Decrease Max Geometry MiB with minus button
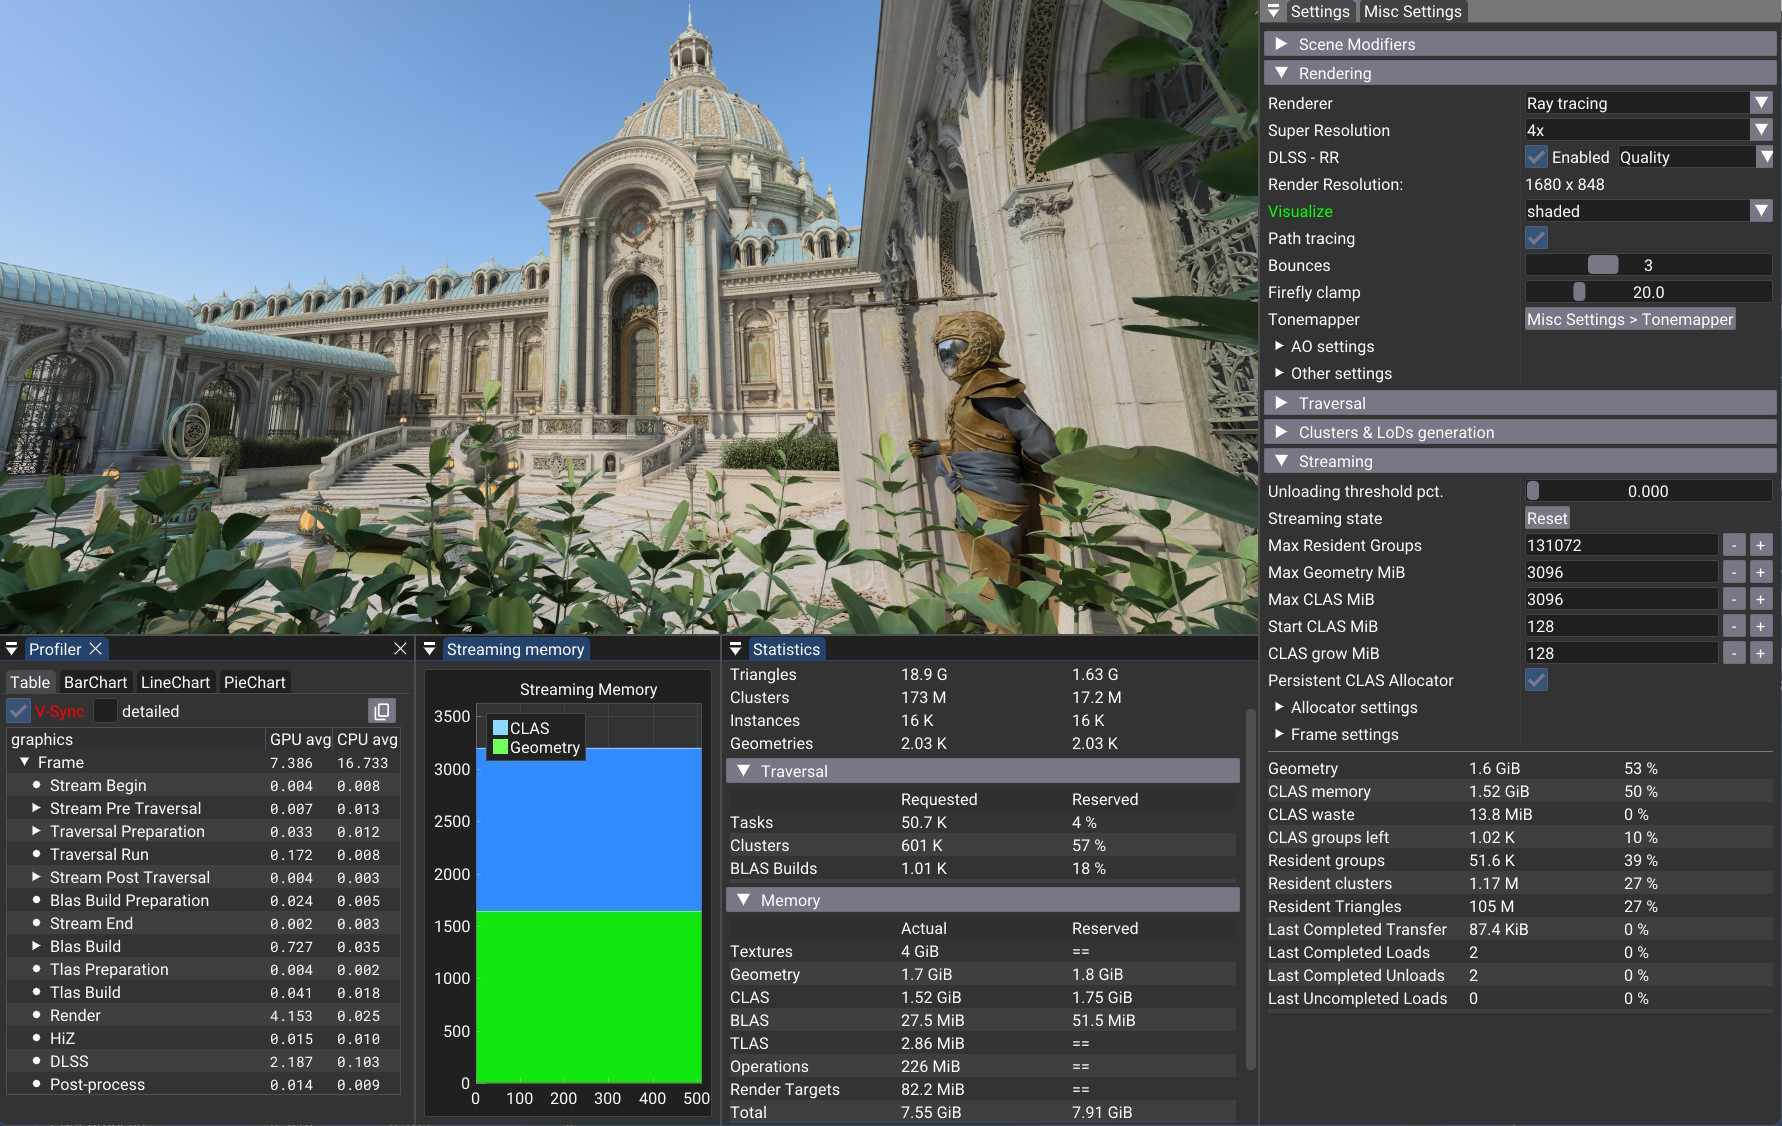This screenshot has height=1126, width=1782. [x=1734, y=572]
